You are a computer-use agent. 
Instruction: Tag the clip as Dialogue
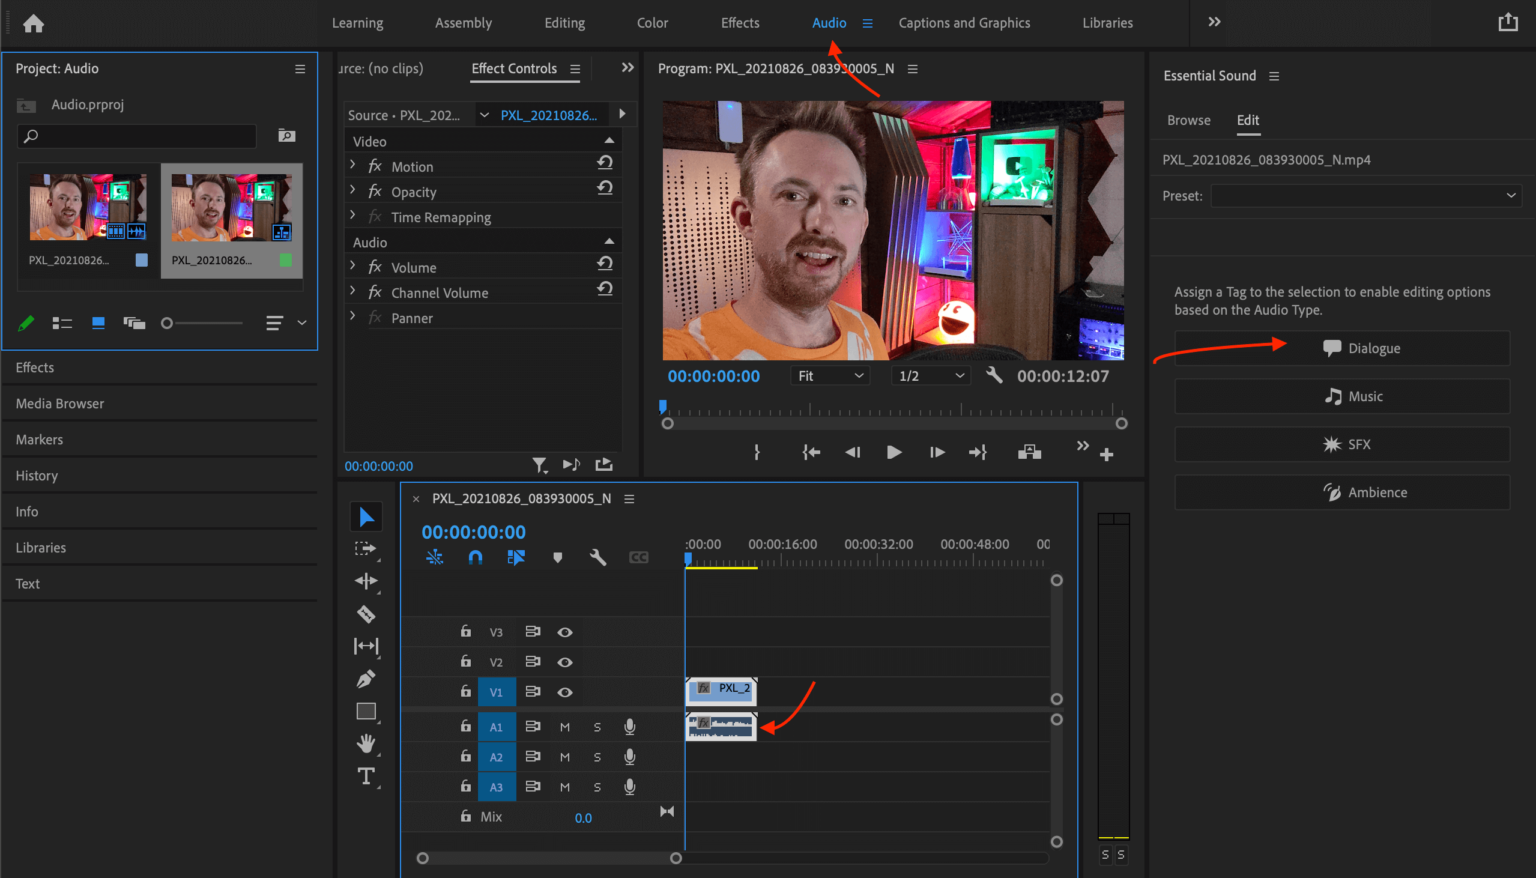click(1342, 348)
